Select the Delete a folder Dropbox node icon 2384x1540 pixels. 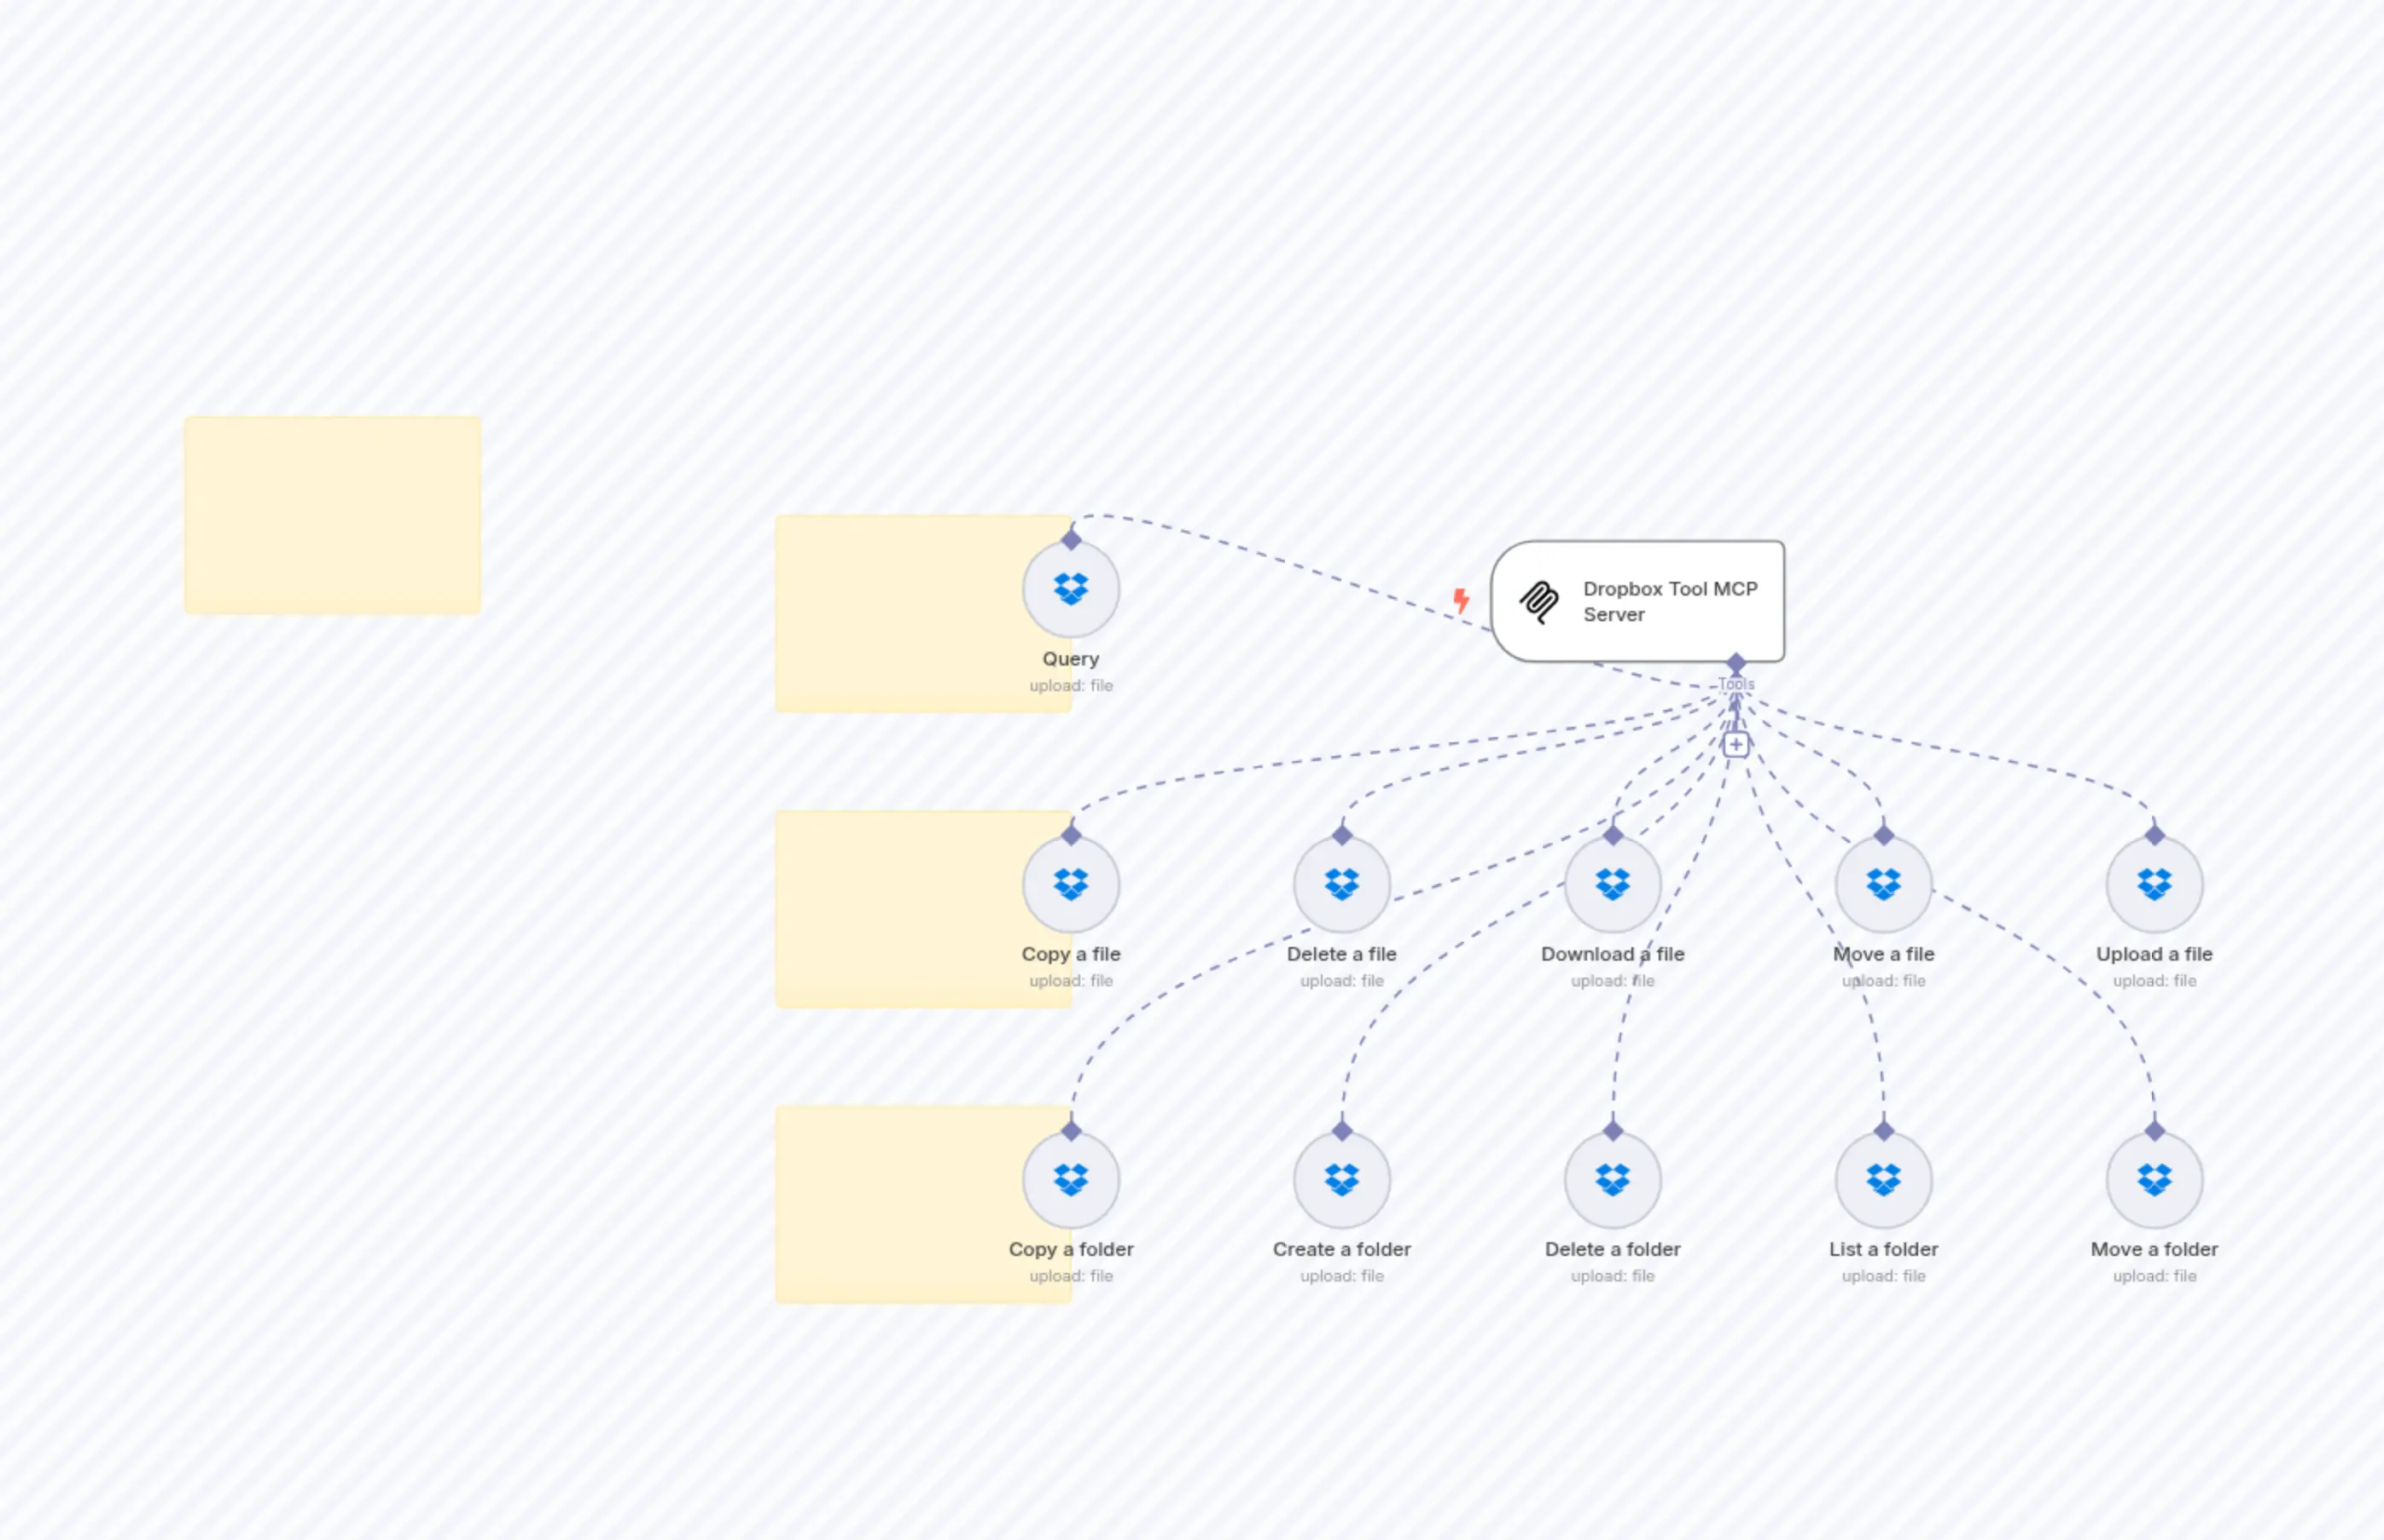click(1612, 1179)
